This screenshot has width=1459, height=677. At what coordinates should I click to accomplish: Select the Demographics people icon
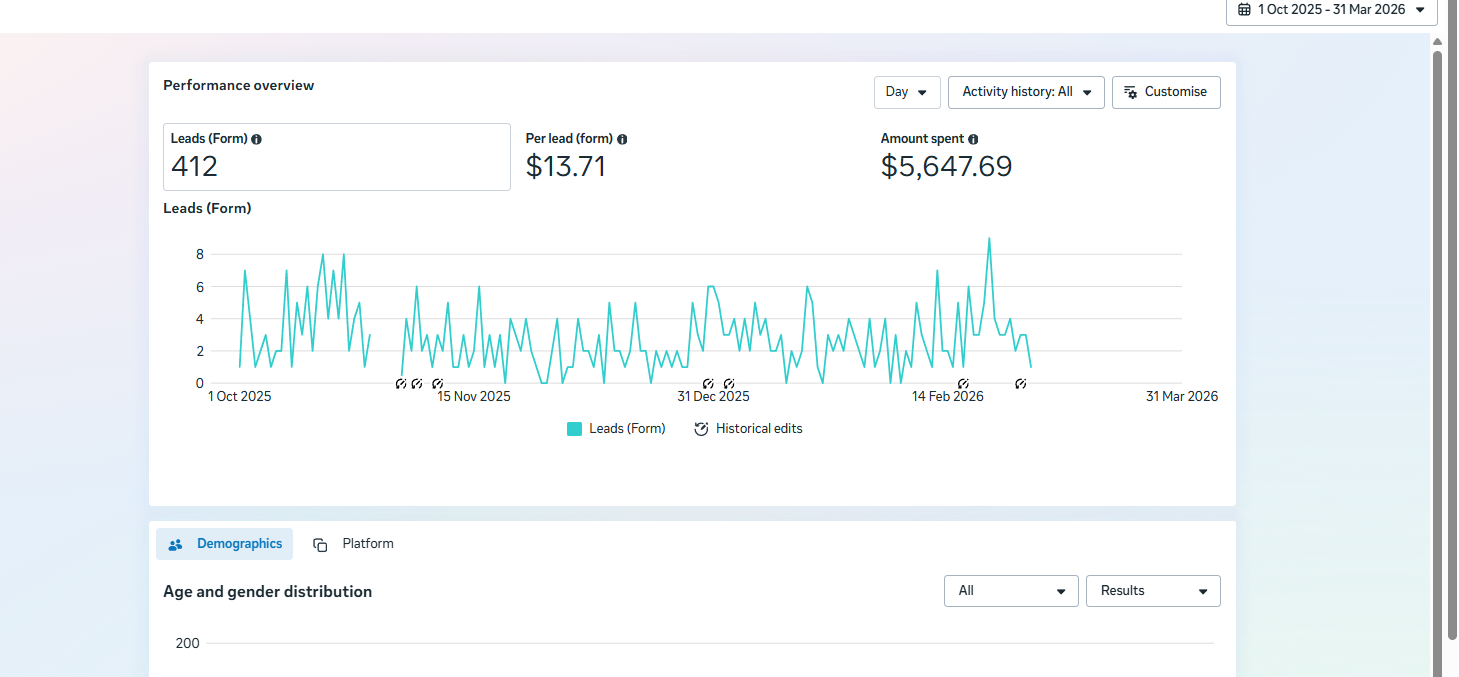[x=176, y=545]
